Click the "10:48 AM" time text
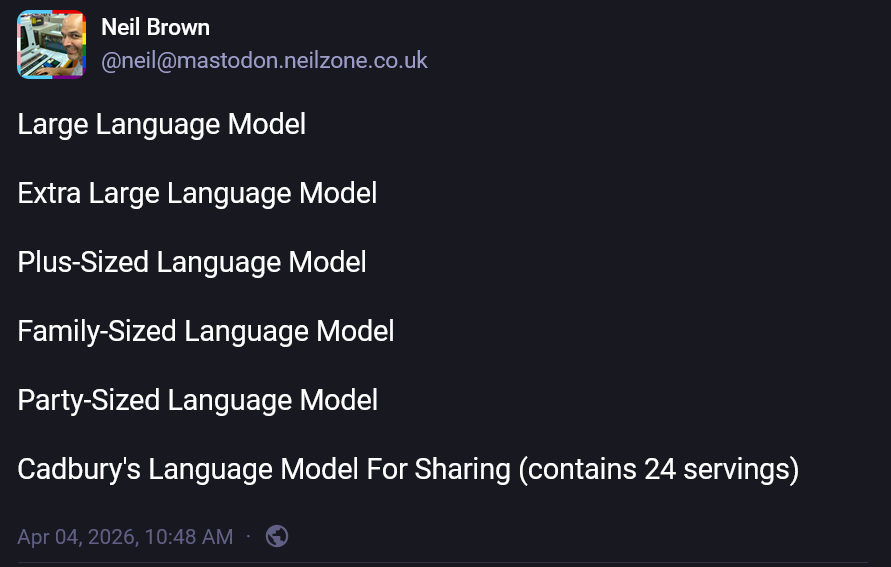This screenshot has height=567, width=891. pyautogui.click(x=189, y=537)
